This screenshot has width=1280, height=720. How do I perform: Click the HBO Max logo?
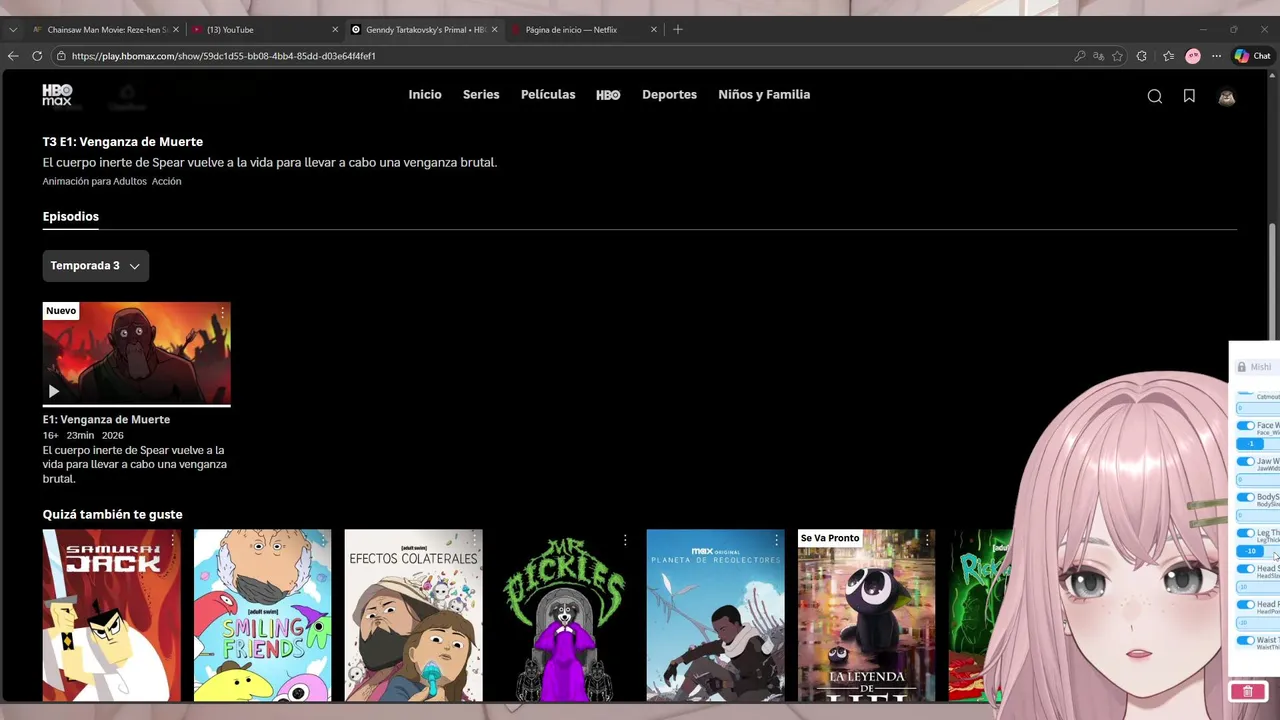[x=57, y=95]
